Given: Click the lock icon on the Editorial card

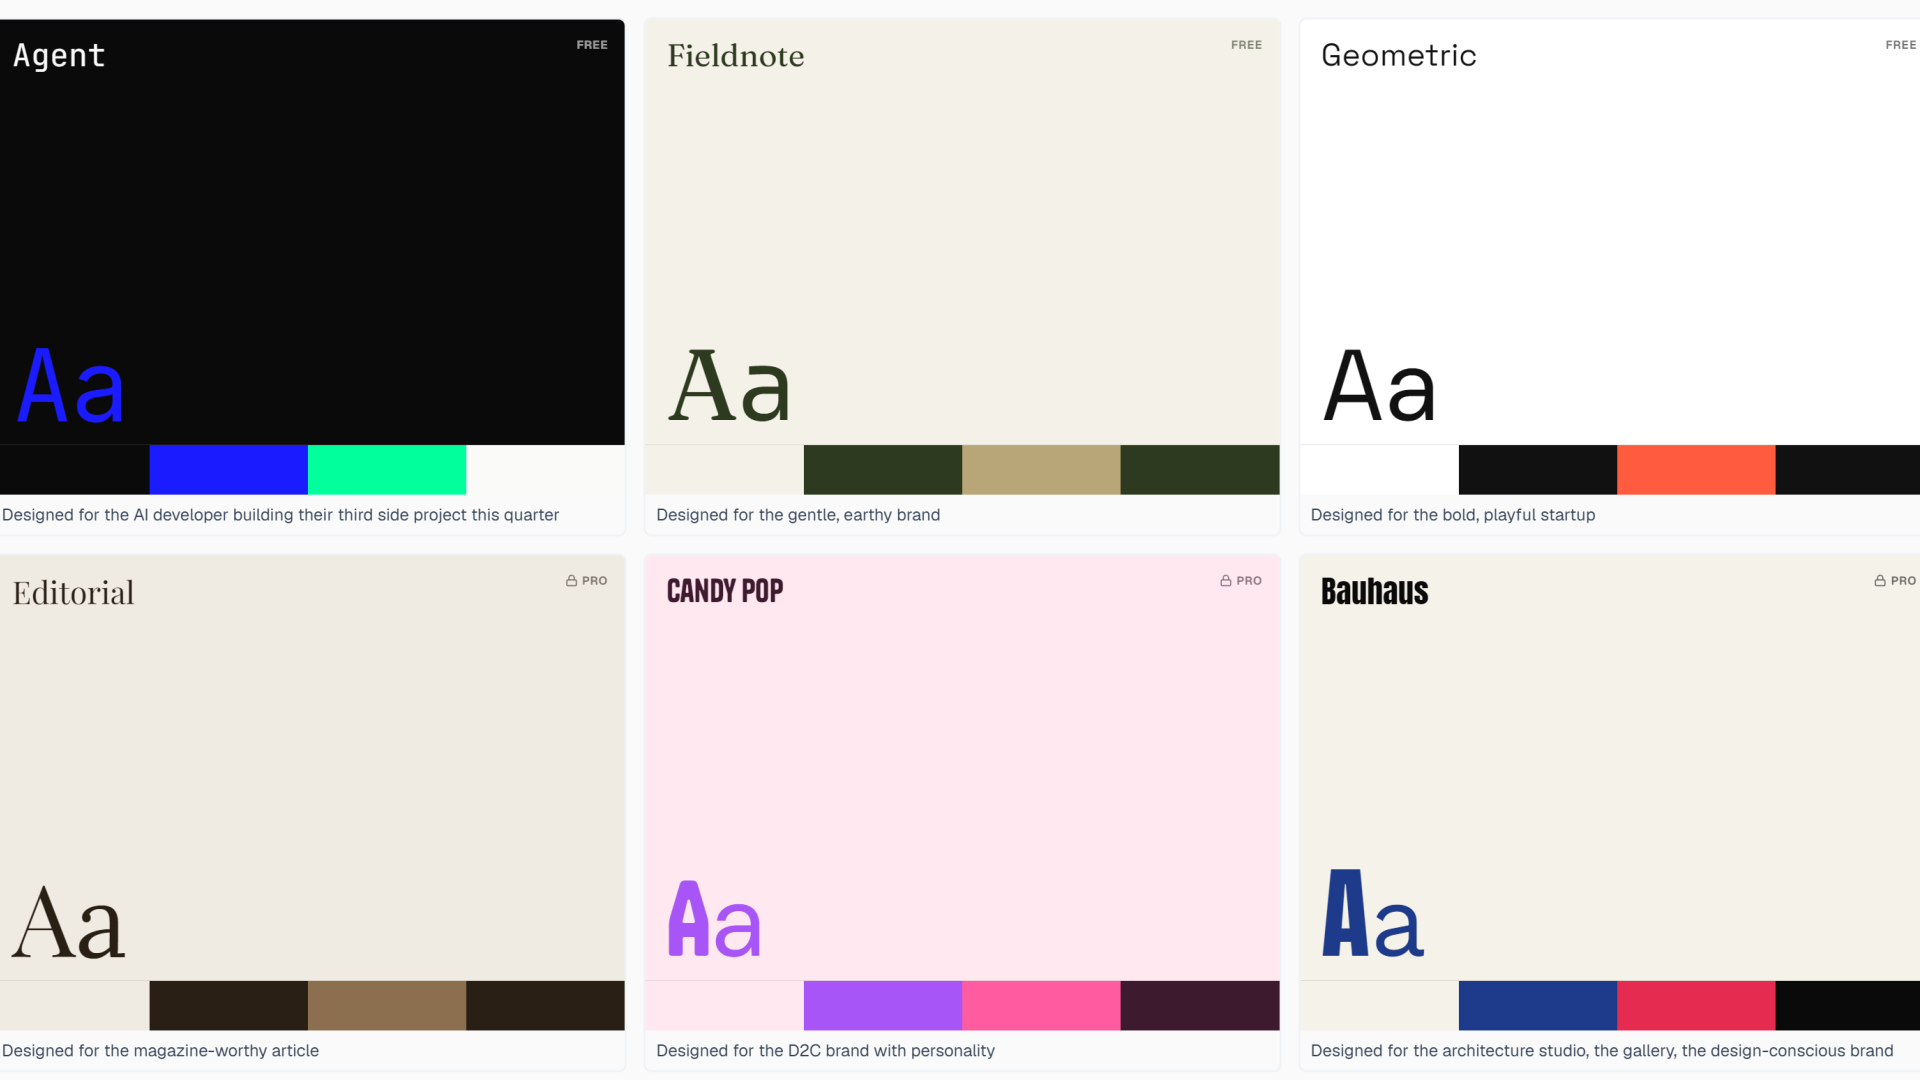Looking at the screenshot, I should tap(571, 580).
